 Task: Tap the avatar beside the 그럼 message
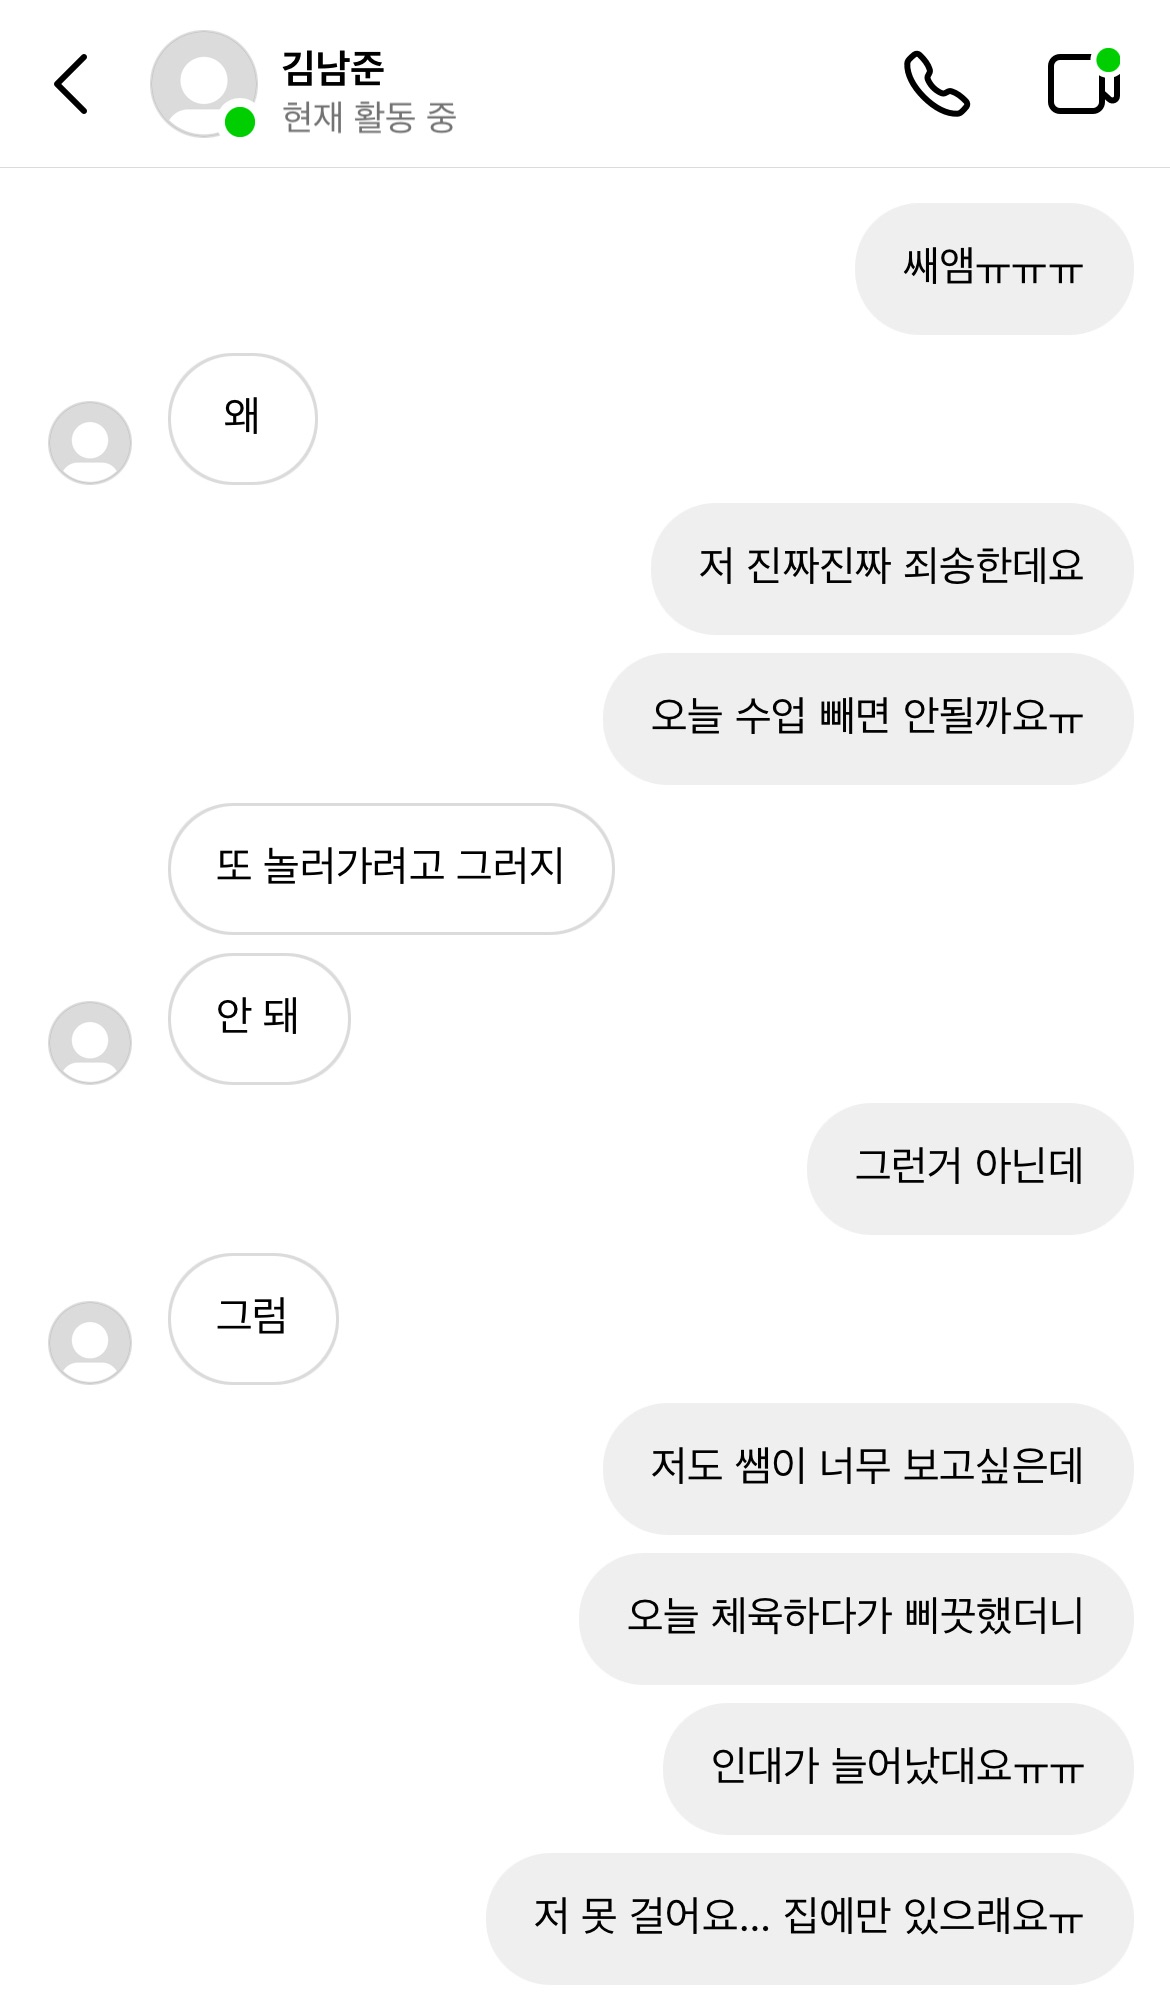point(90,1342)
